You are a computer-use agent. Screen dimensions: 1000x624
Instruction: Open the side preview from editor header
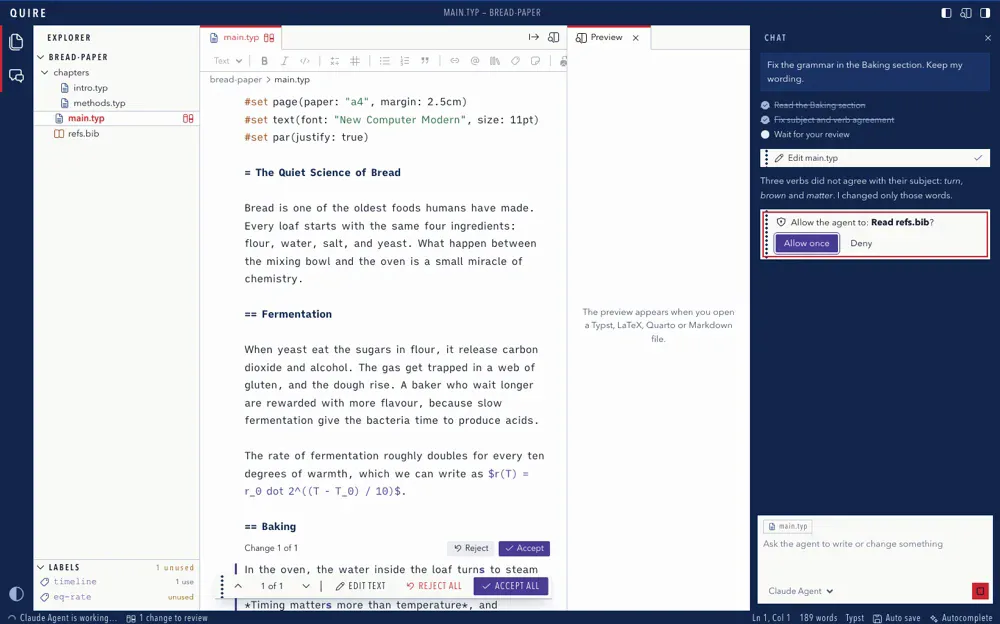[554, 37]
